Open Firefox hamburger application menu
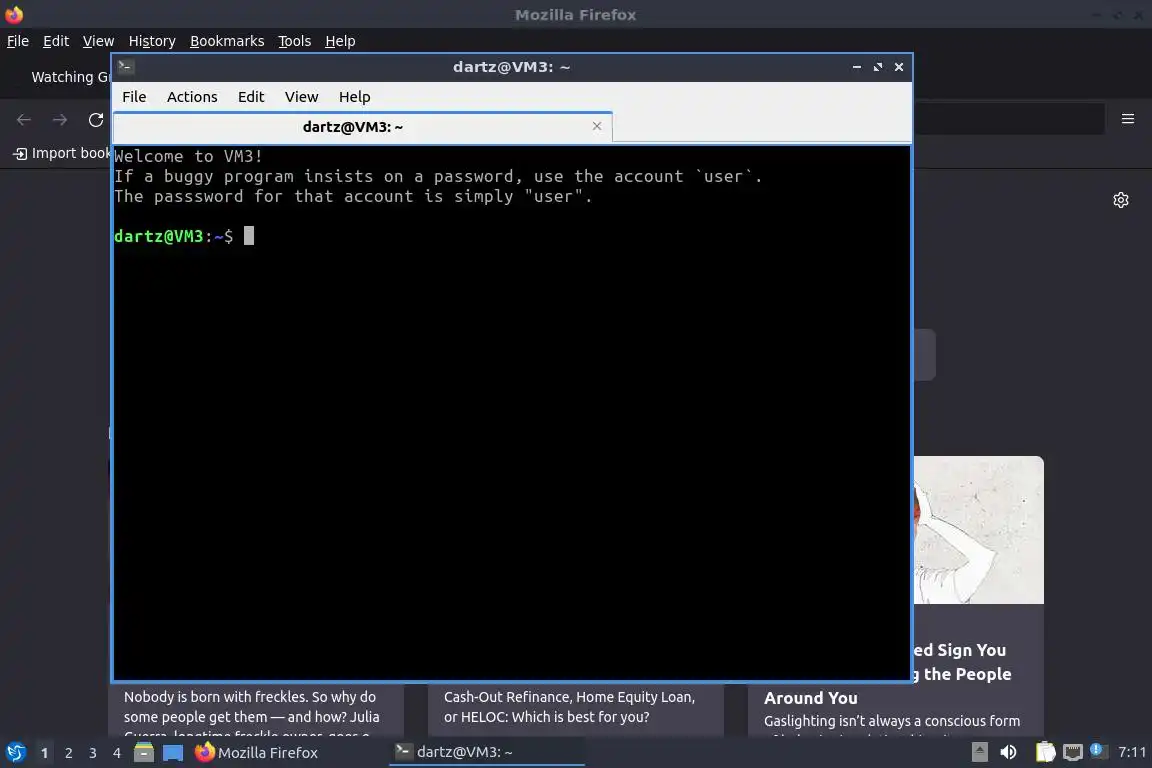This screenshot has height=768, width=1152. pyautogui.click(x=1128, y=119)
